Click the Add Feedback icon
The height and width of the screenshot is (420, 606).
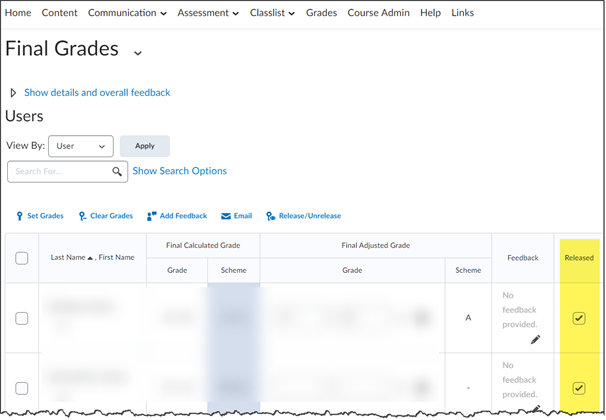[152, 216]
